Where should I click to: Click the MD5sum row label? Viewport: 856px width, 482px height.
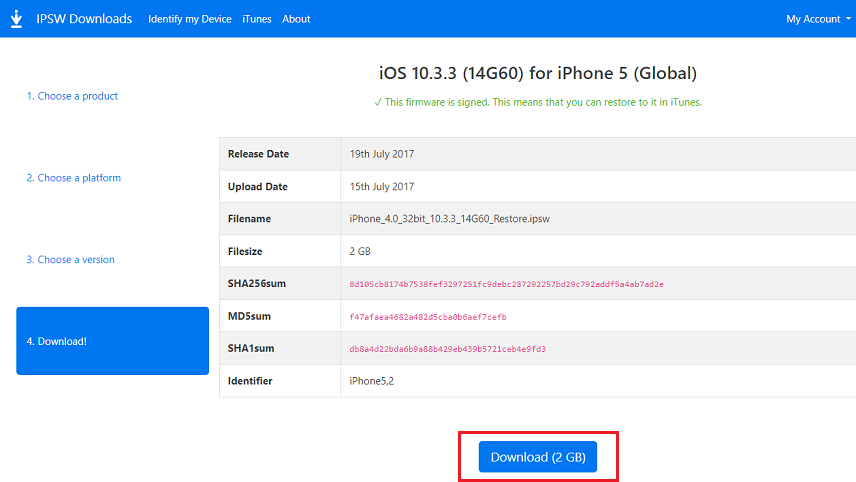pyautogui.click(x=249, y=316)
